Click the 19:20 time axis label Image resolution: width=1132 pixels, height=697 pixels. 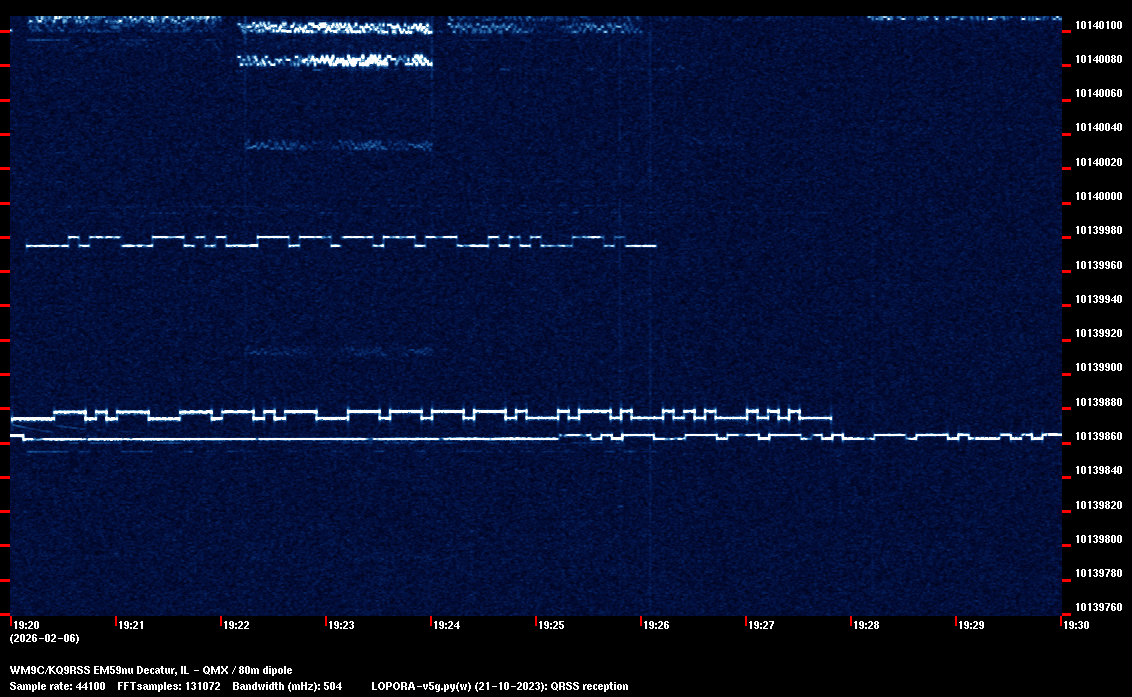click(26, 625)
